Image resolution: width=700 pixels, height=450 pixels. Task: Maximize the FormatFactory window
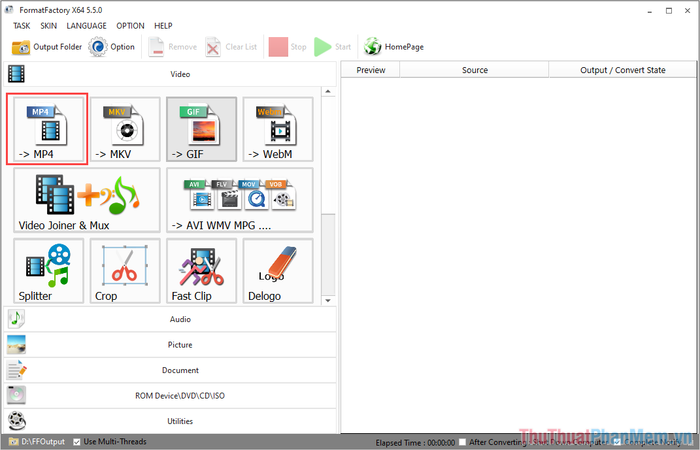[669, 11]
